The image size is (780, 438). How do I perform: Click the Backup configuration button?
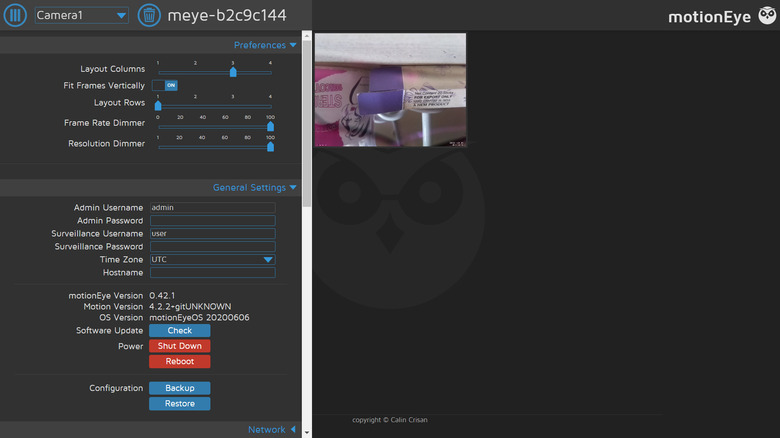[x=180, y=388]
